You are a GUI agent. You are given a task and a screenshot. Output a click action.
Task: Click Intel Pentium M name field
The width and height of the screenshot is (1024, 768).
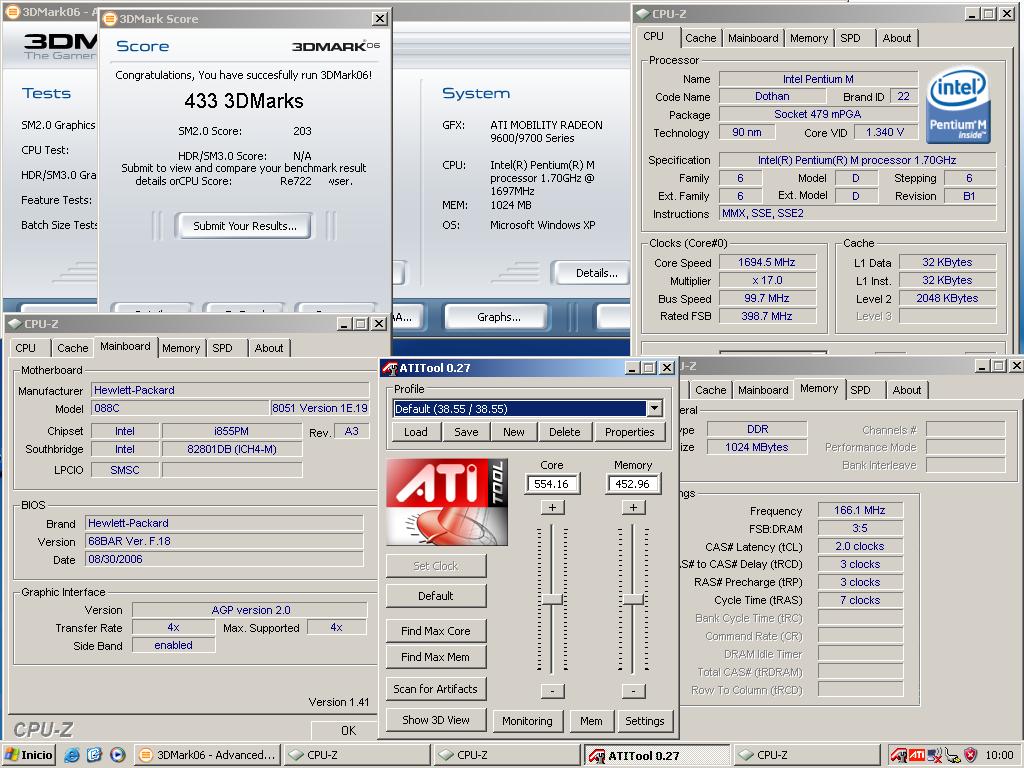coord(818,79)
